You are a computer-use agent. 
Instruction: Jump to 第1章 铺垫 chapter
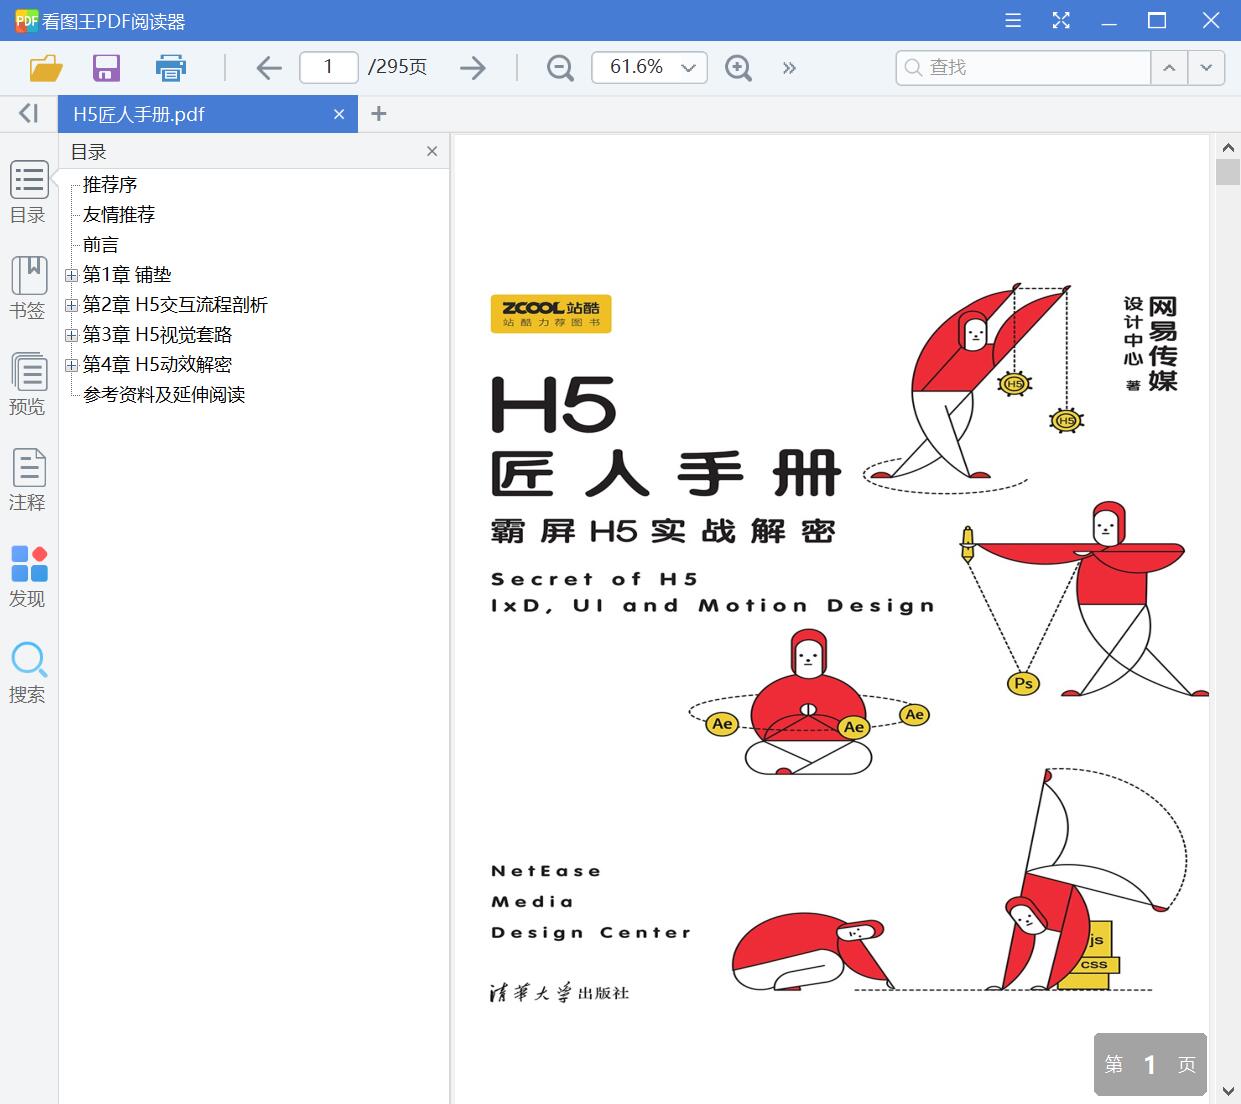127,274
